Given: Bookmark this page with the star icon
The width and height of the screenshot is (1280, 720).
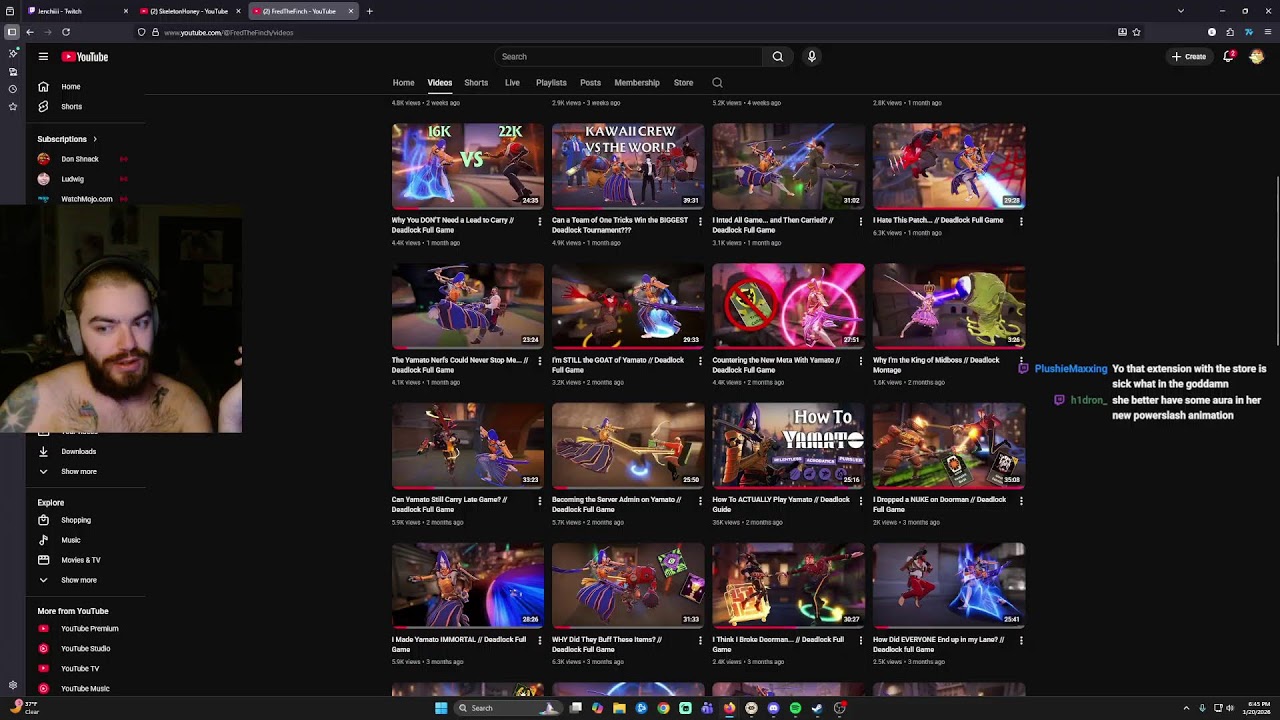Looking at the screenshot, I should click(x=1136, y=32).
